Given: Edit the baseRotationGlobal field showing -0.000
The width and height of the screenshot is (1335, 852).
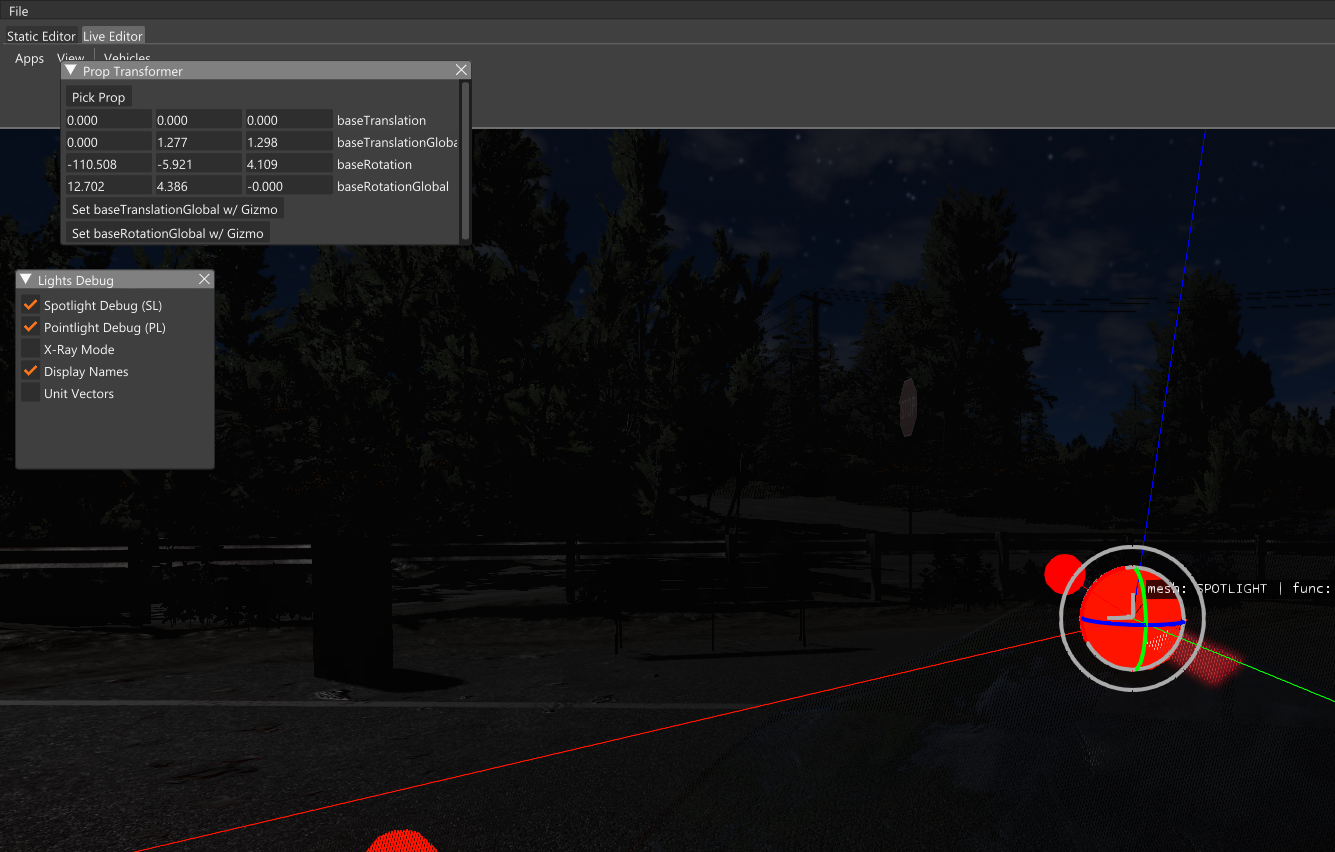Looking at the screenshot, I should (288, 186).
